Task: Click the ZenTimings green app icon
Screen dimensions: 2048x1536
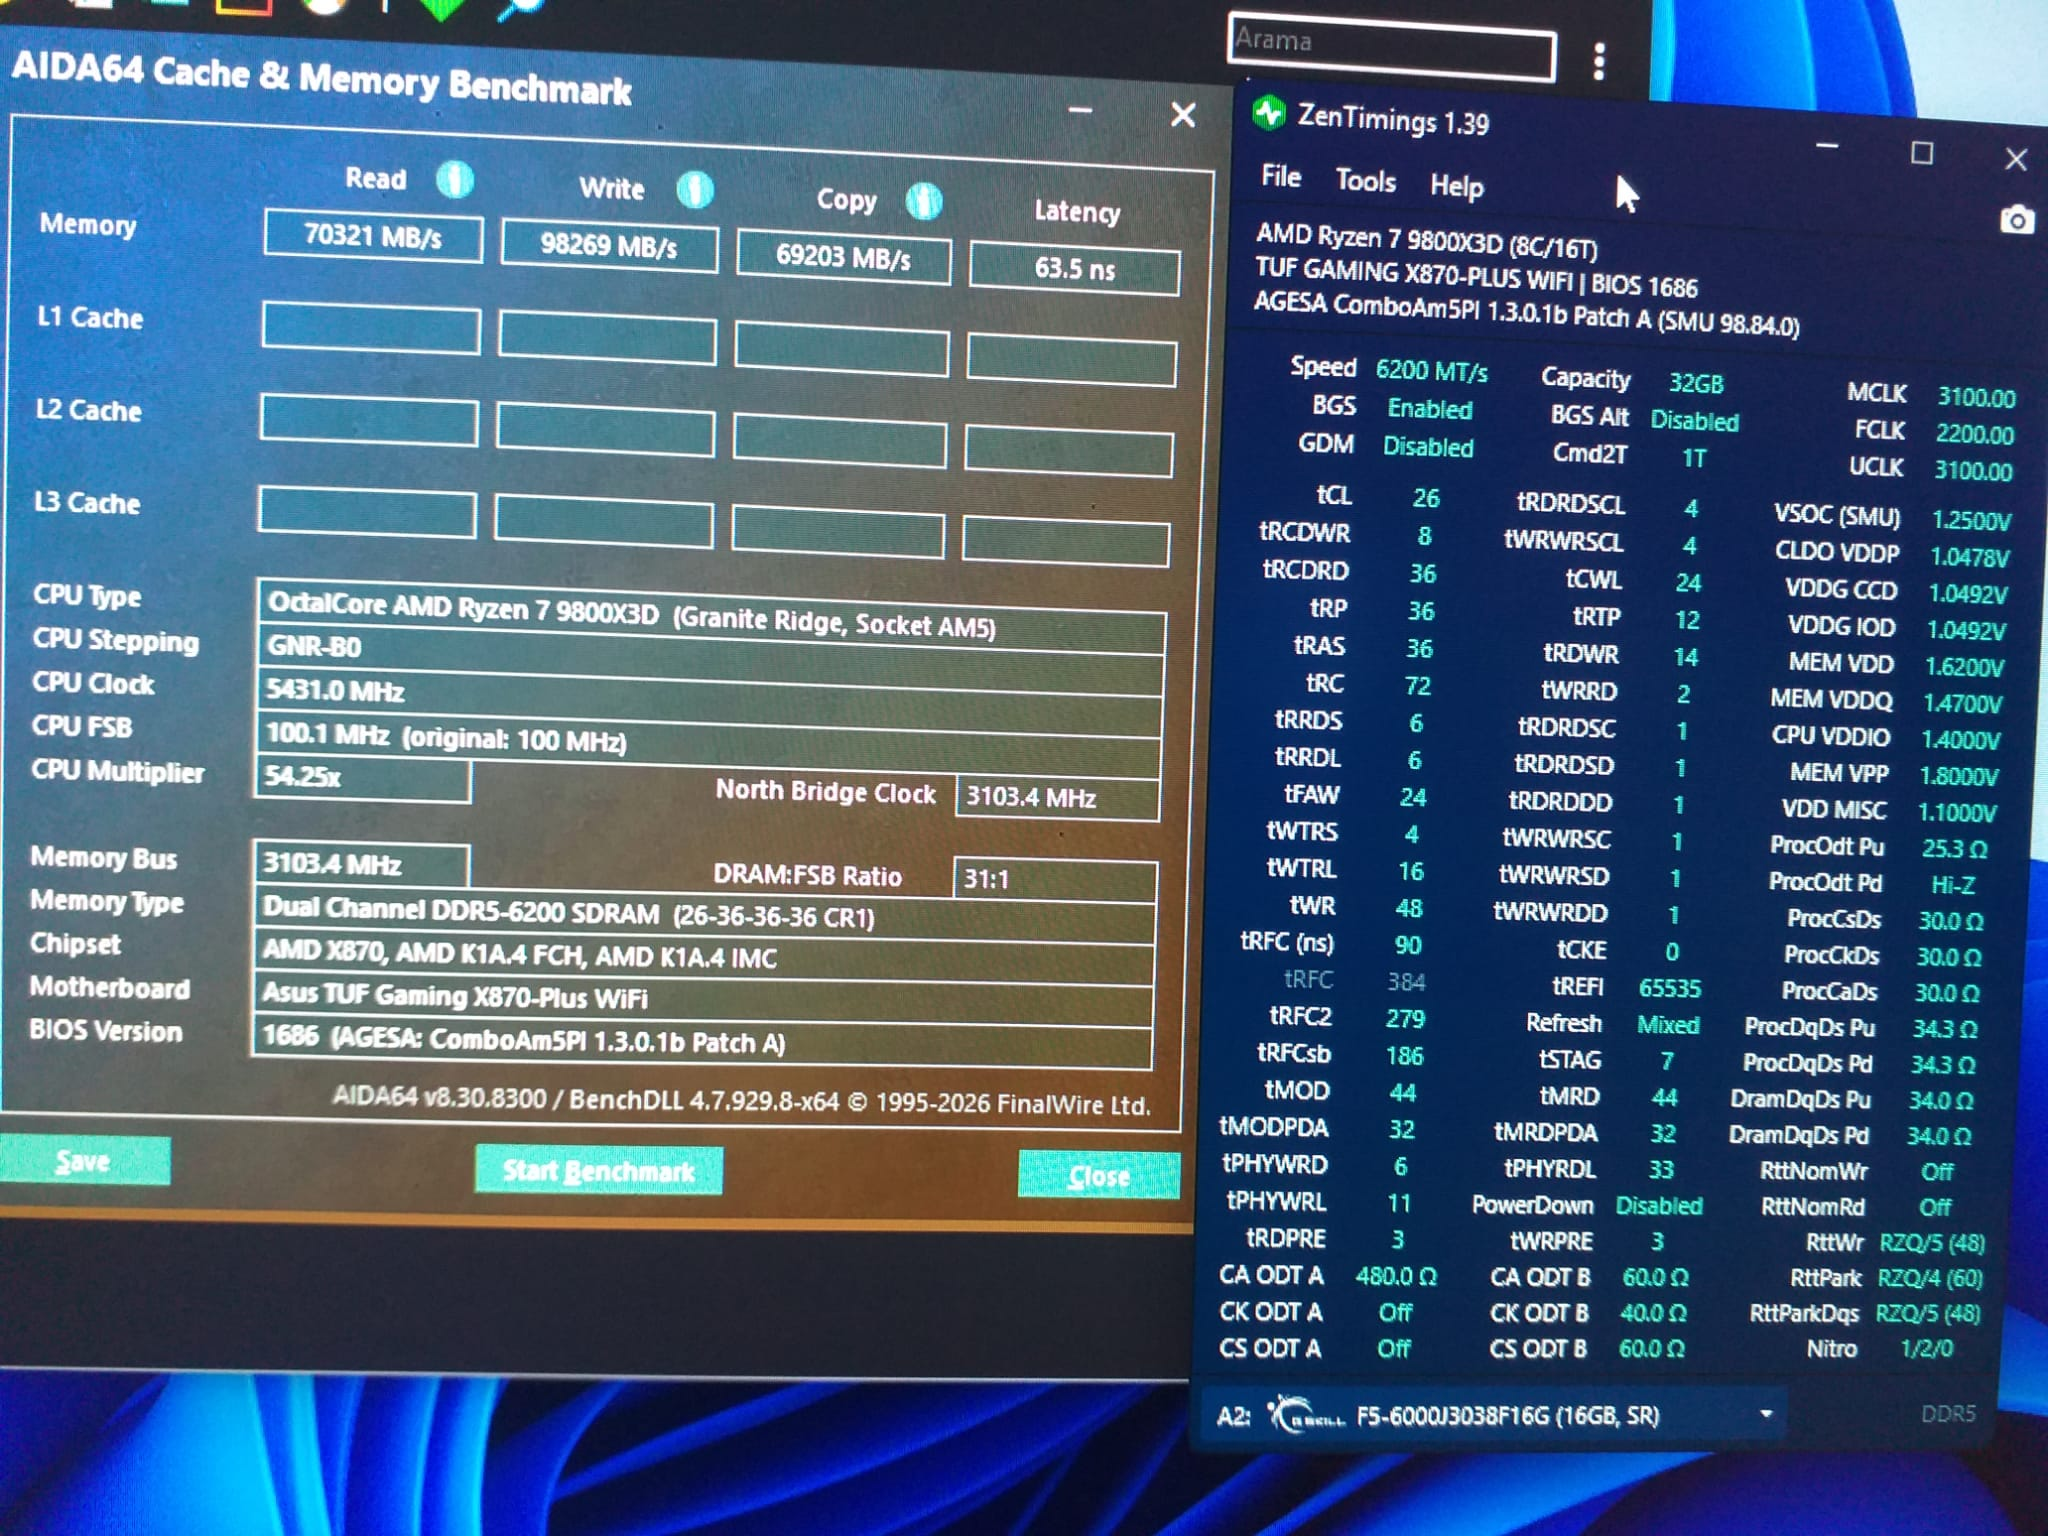Action: [1270, 113]
